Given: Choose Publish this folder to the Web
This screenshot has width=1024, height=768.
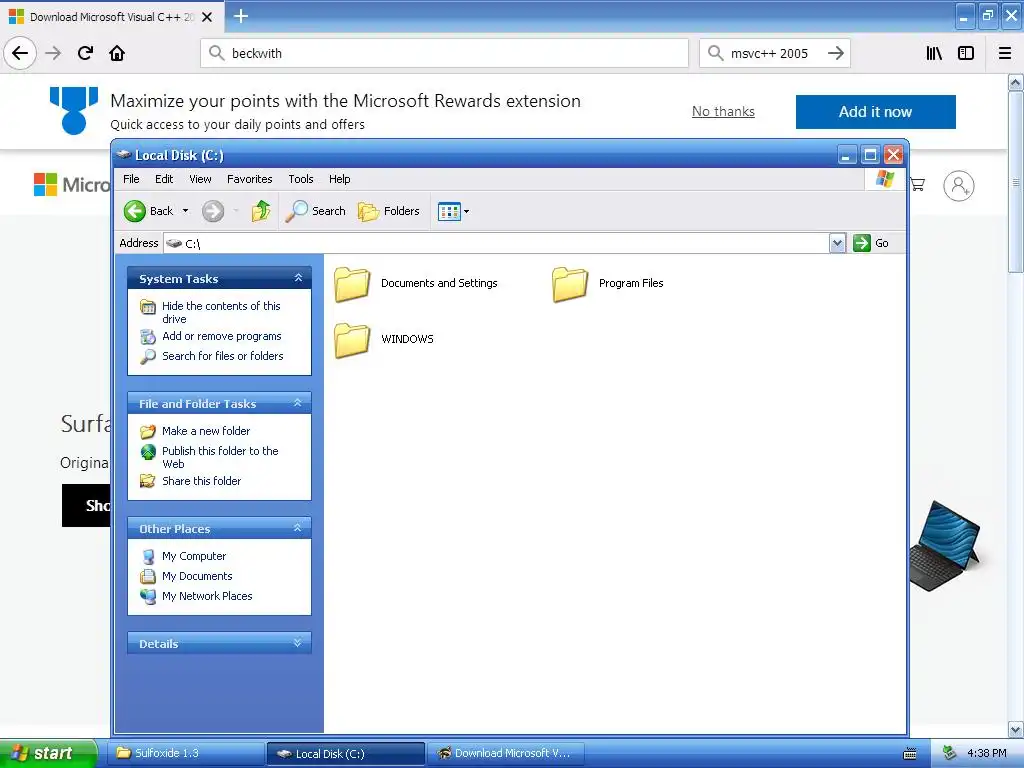Looking at the screenshot, I should [x=220, y=457].
